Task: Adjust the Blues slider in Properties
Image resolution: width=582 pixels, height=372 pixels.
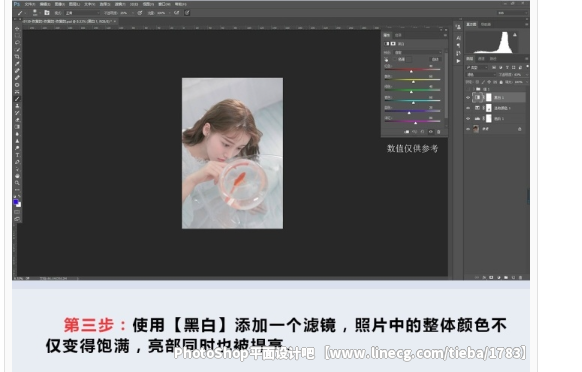Action: (x=409, y=112)
